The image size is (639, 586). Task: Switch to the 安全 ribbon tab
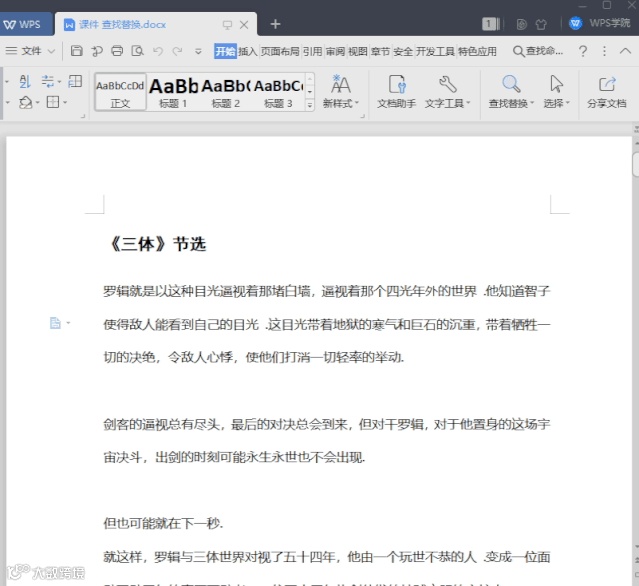click(403, 51)
